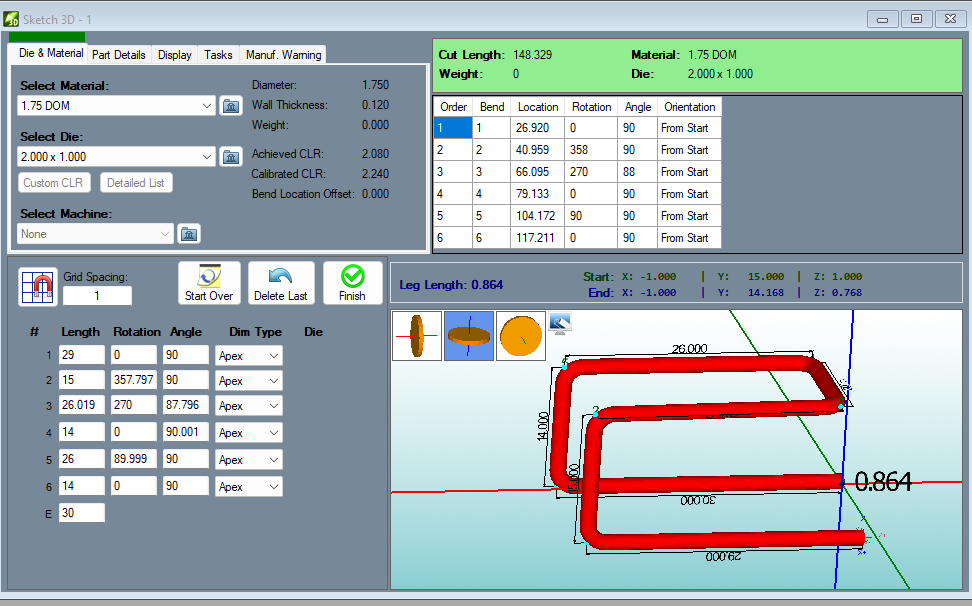This screenshot has height=606, width=972.
Task: Toggle the grid snap magnet icon
Action: click(x=38, y=287)
